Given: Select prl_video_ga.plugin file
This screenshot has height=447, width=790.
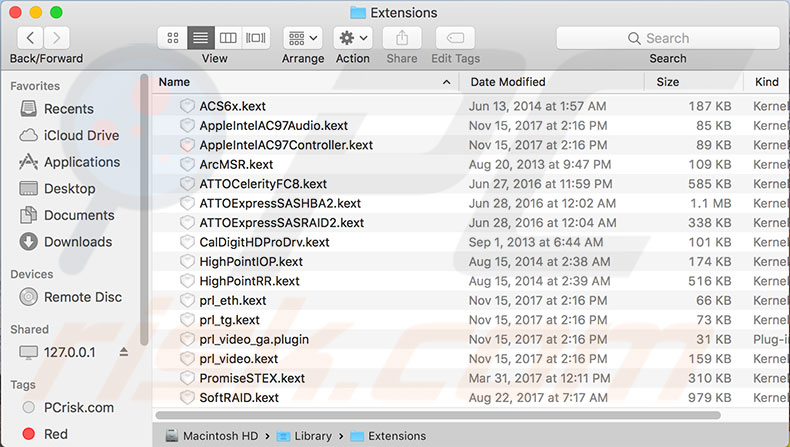Looking at the screenshot, I should tap(254, 340).
